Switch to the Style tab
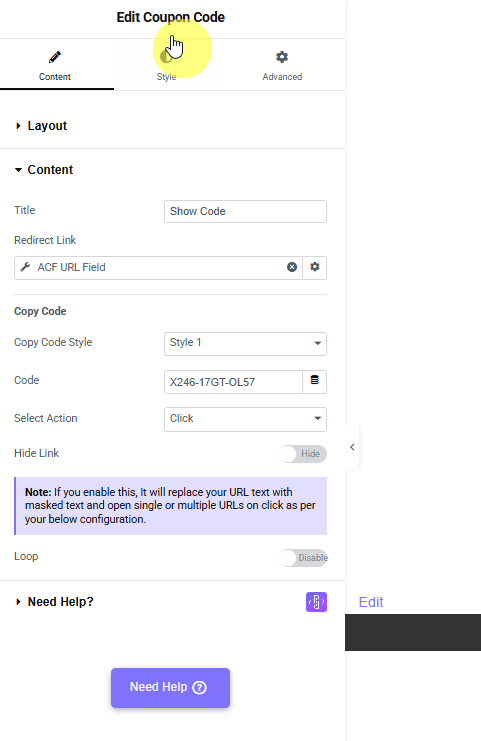Image resolution: width=481 pixels, height=741 pixels. pyautogui.click(x=166, y=65)
